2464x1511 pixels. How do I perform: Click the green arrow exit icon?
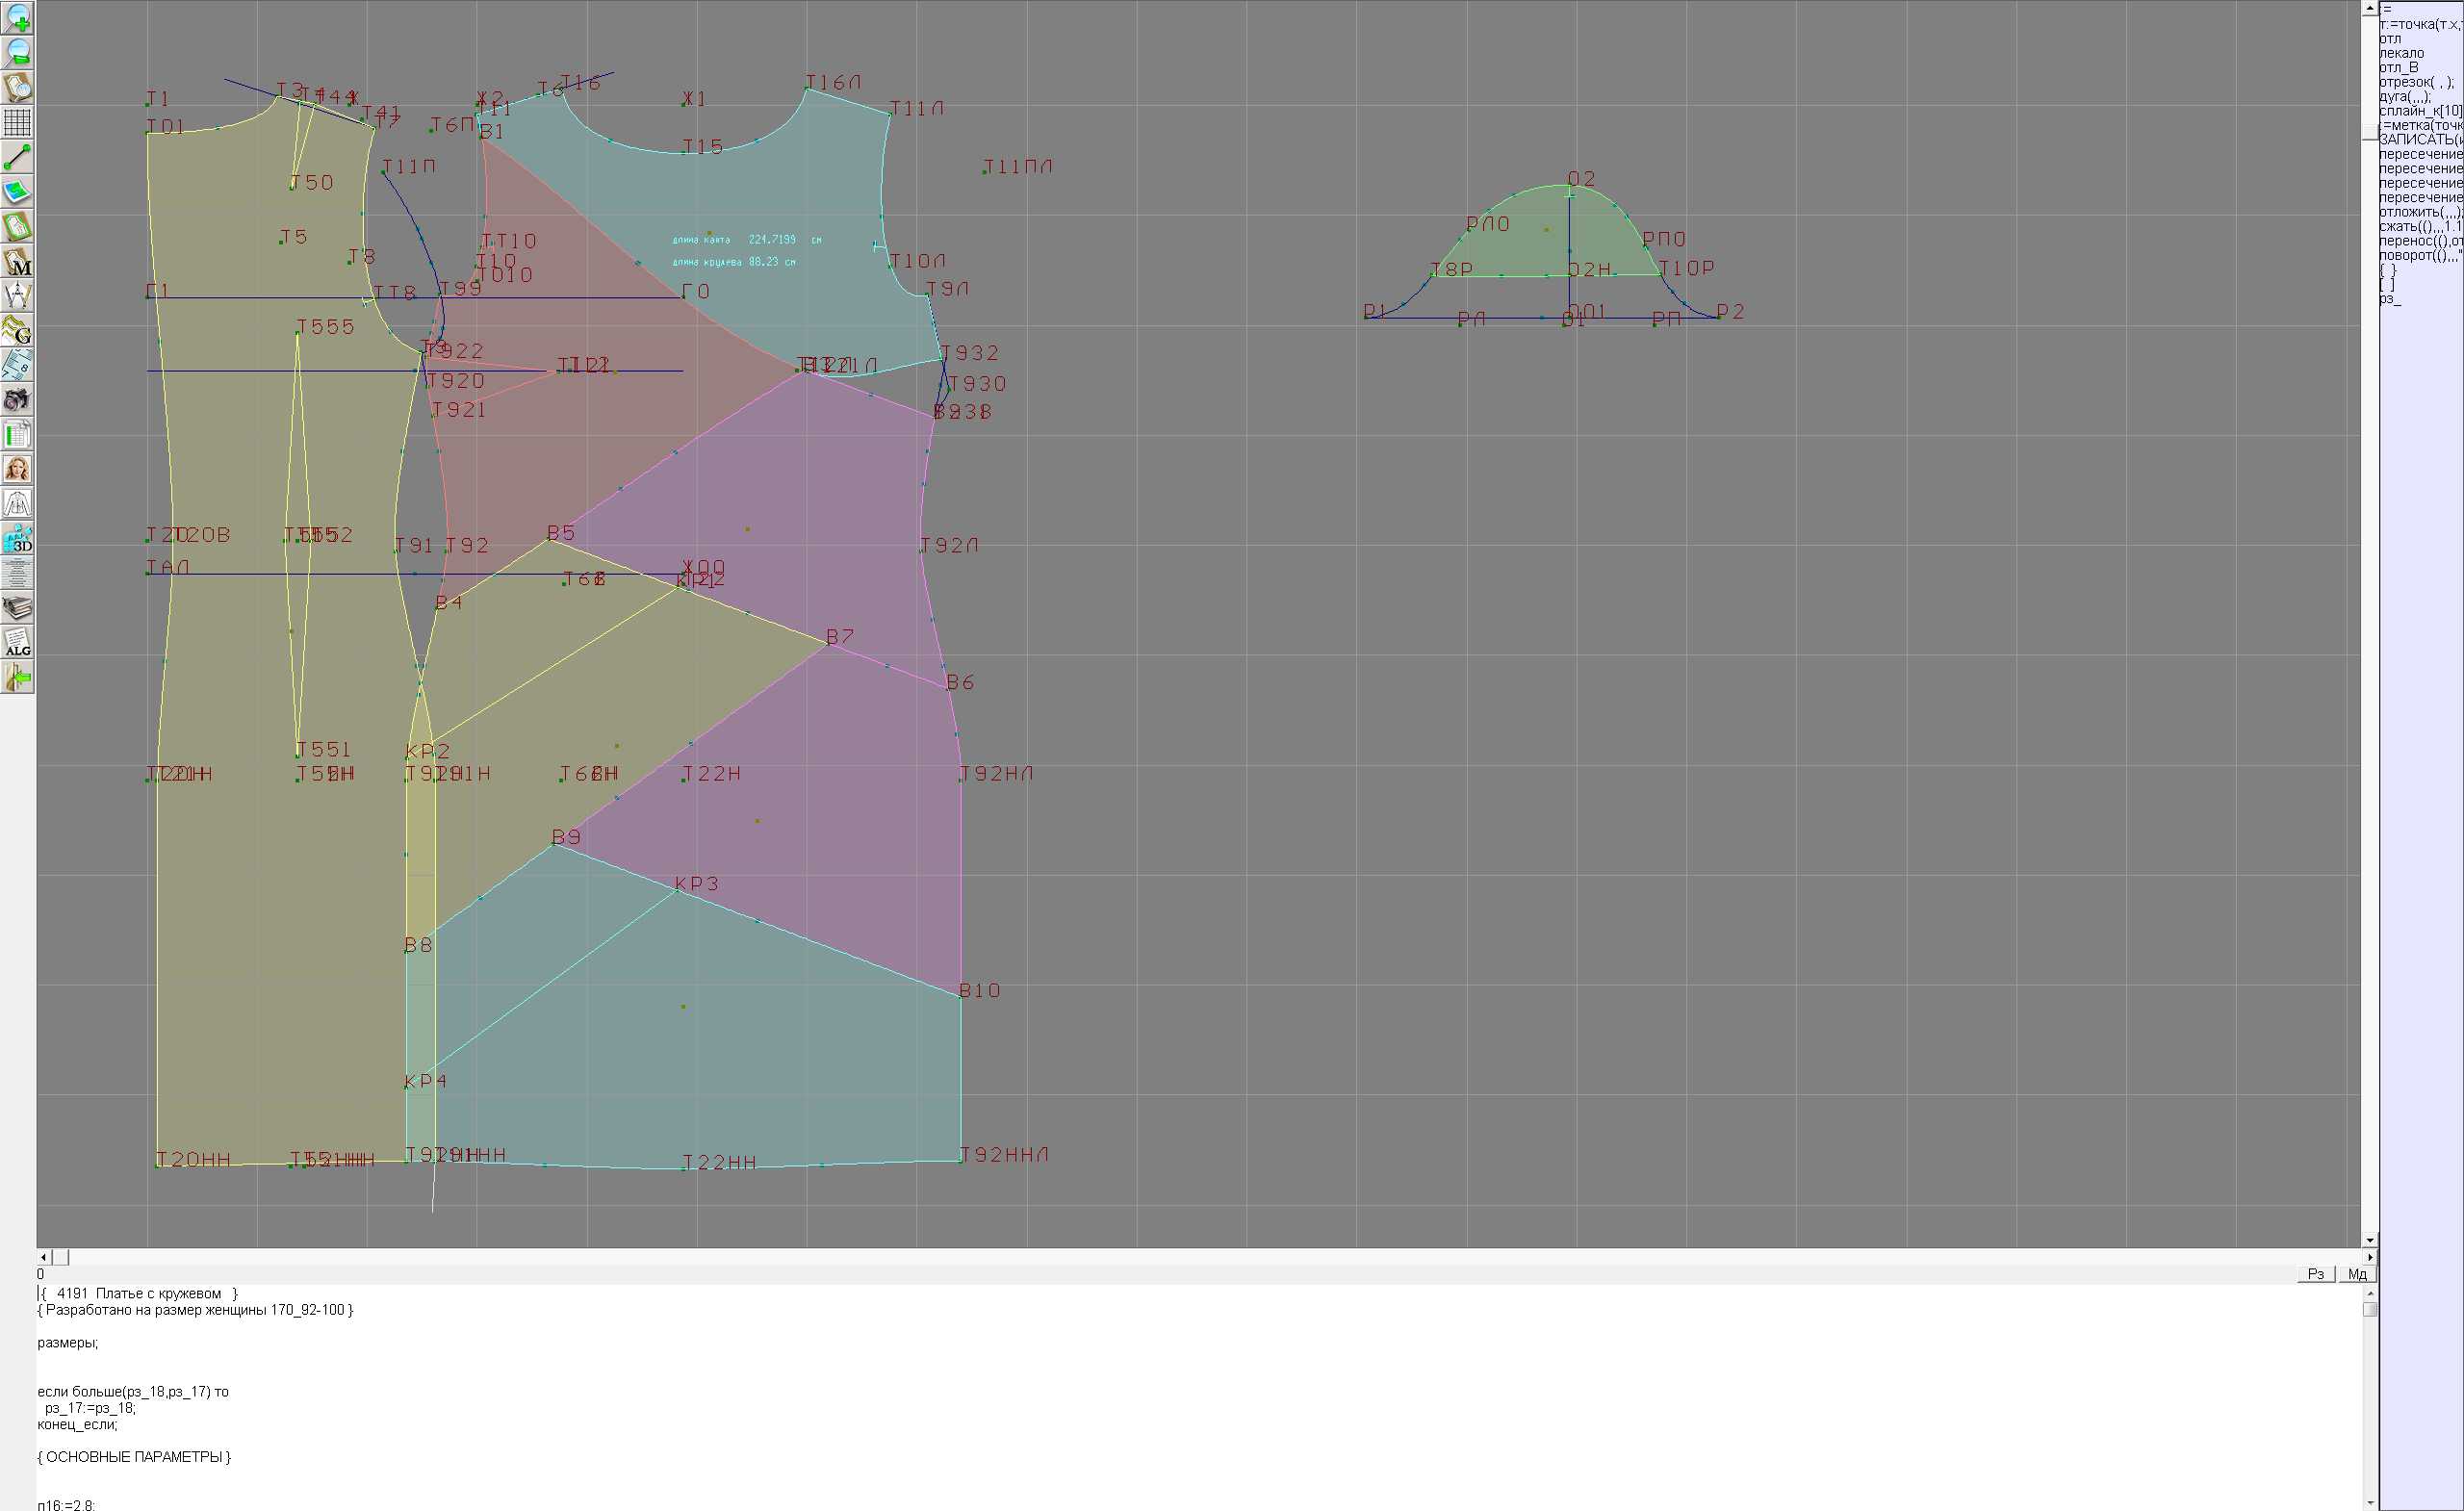(x=18, y=677)
